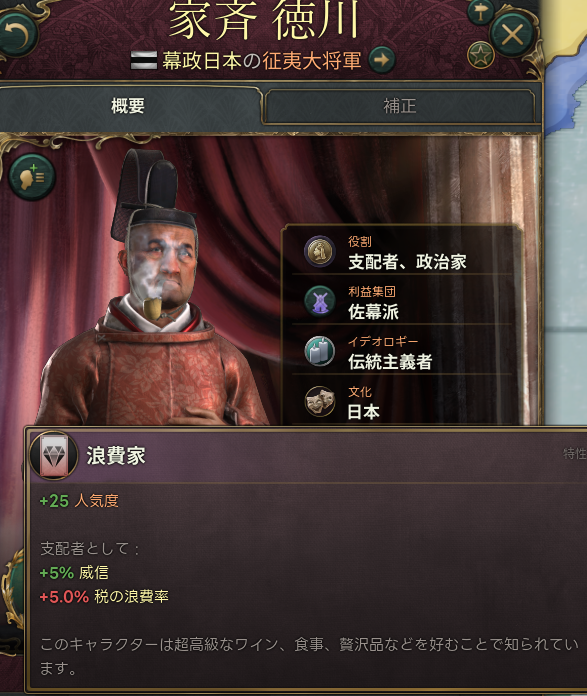This screenshot has width=587, height=696.
Task: Click the culture theater masks icon
Action: [x=320, y=402]
